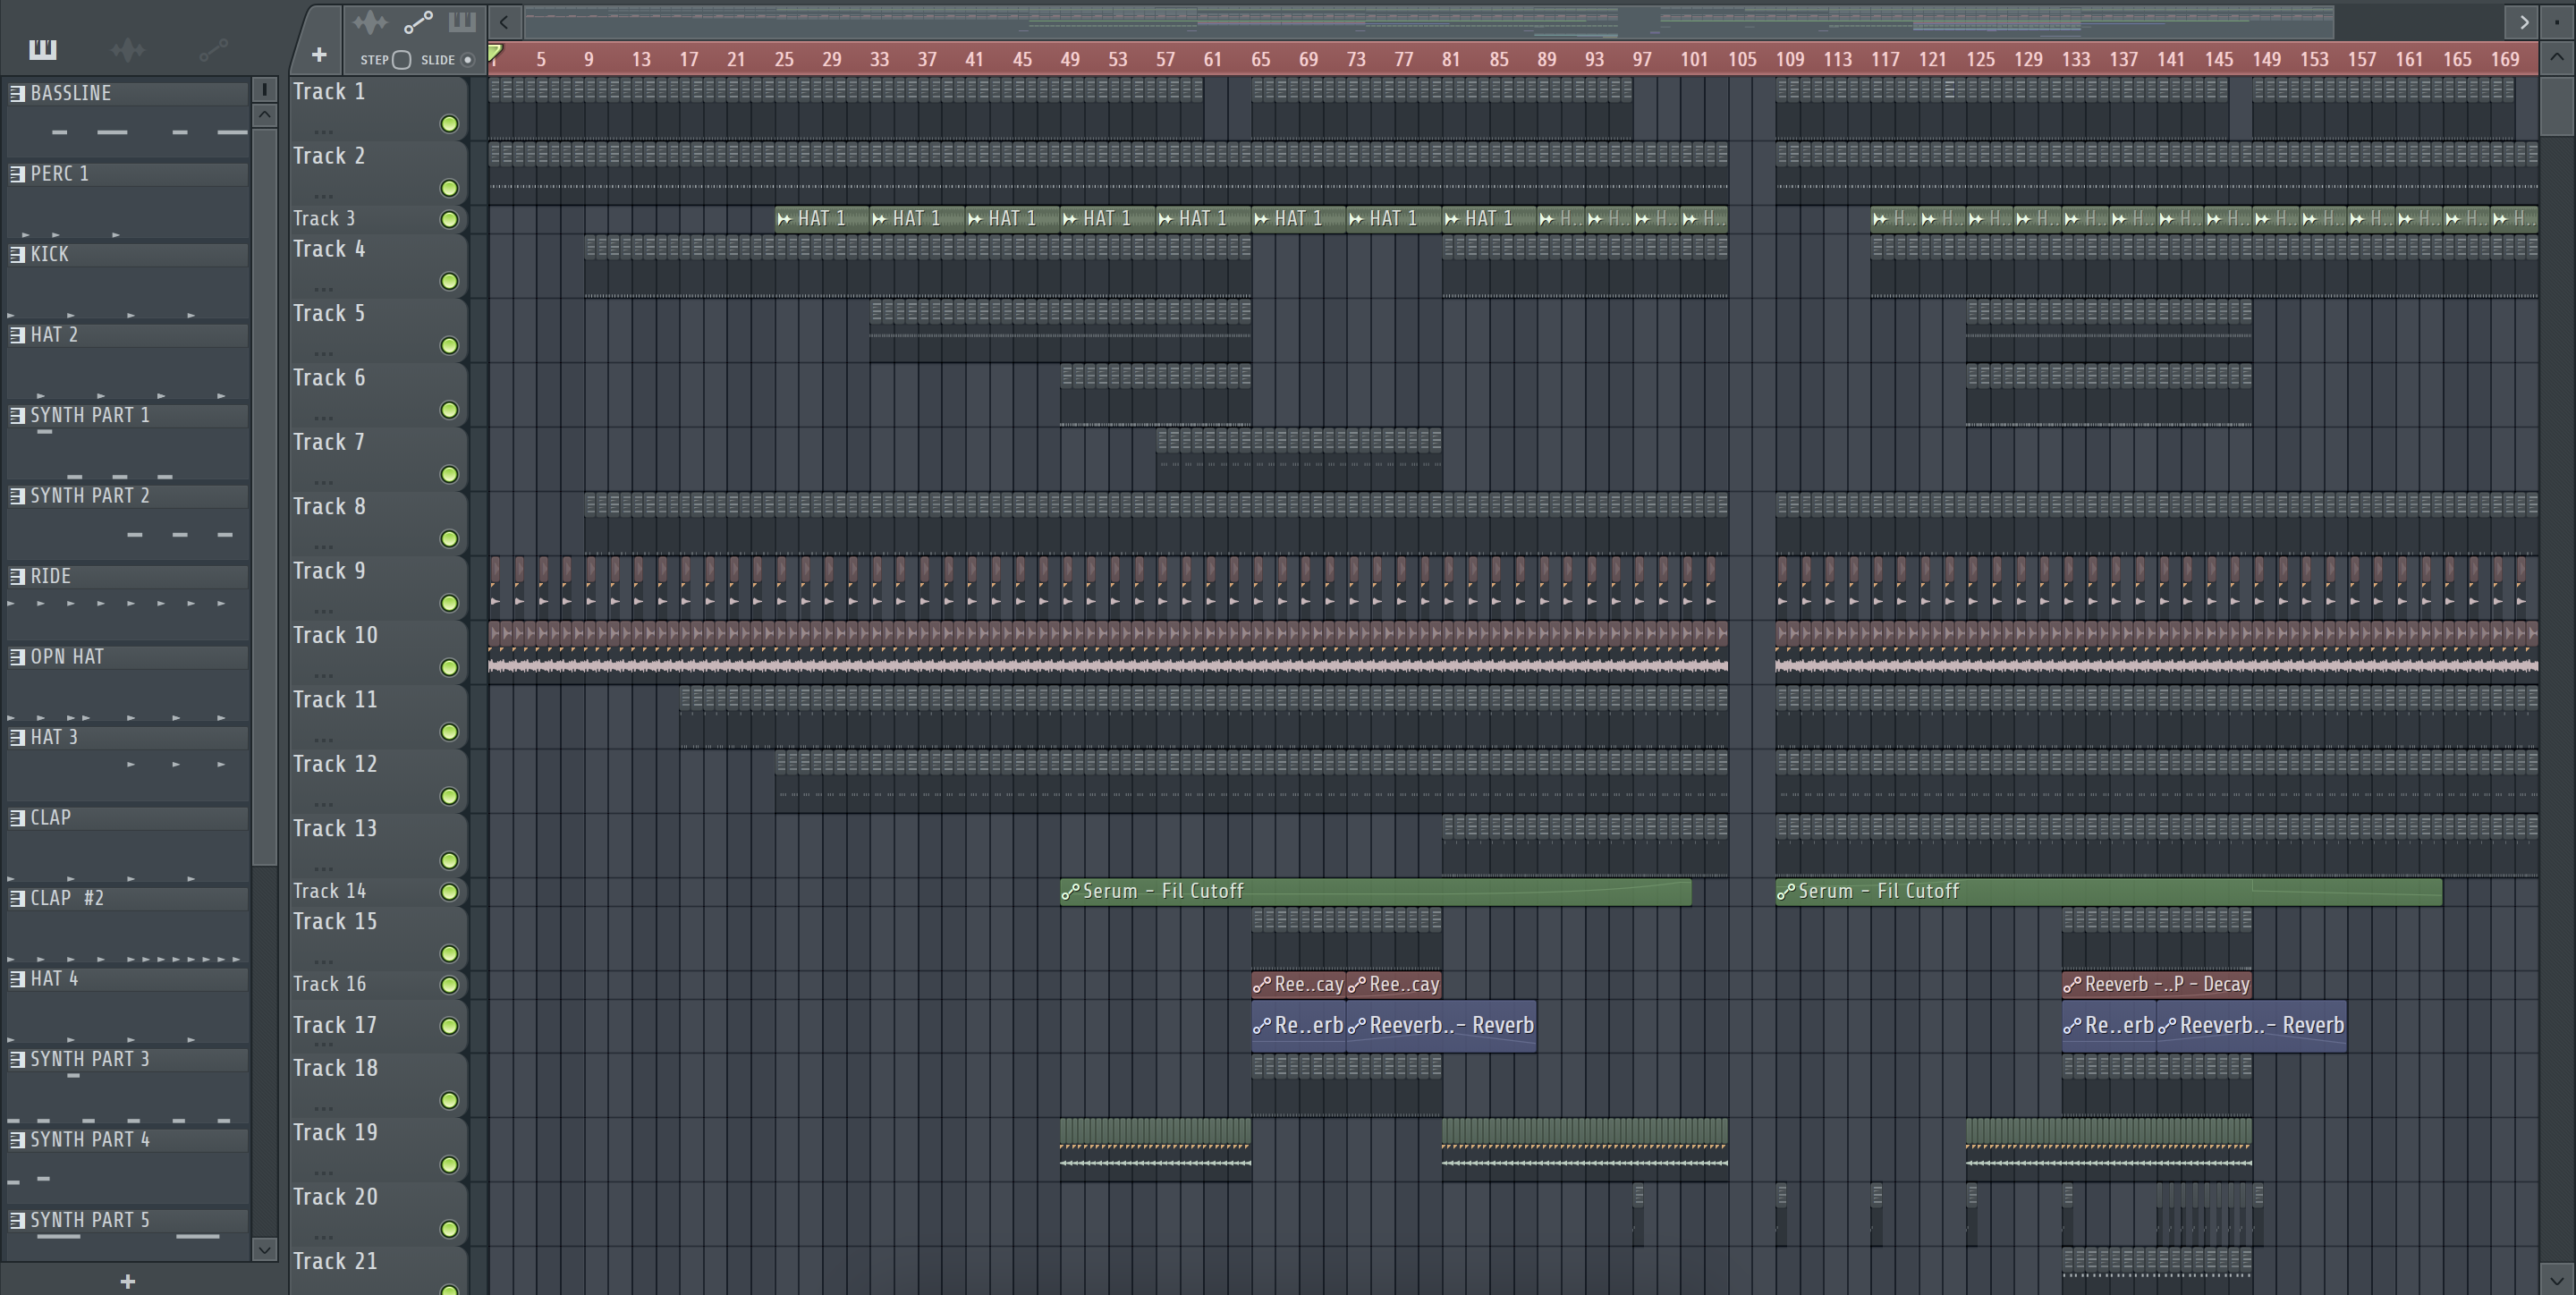This screenshot has width=2576, height=1295.
Task: Mute Track 1 with green light
Action: [x=449, y=124]
